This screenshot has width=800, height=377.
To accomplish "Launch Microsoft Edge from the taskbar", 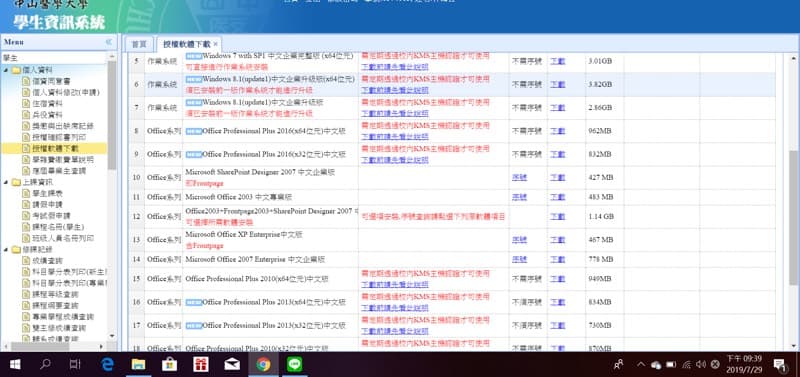I will point(107,364).
